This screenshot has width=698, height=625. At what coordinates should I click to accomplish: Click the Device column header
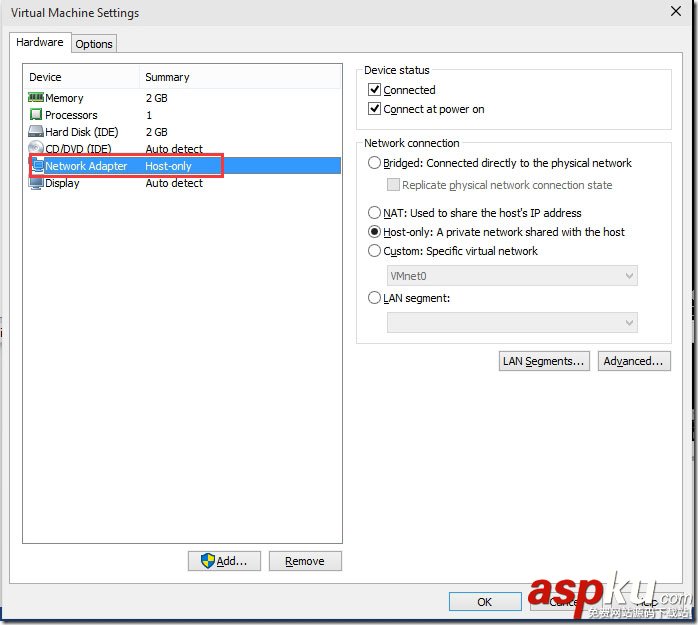click(x=45, y=77)
